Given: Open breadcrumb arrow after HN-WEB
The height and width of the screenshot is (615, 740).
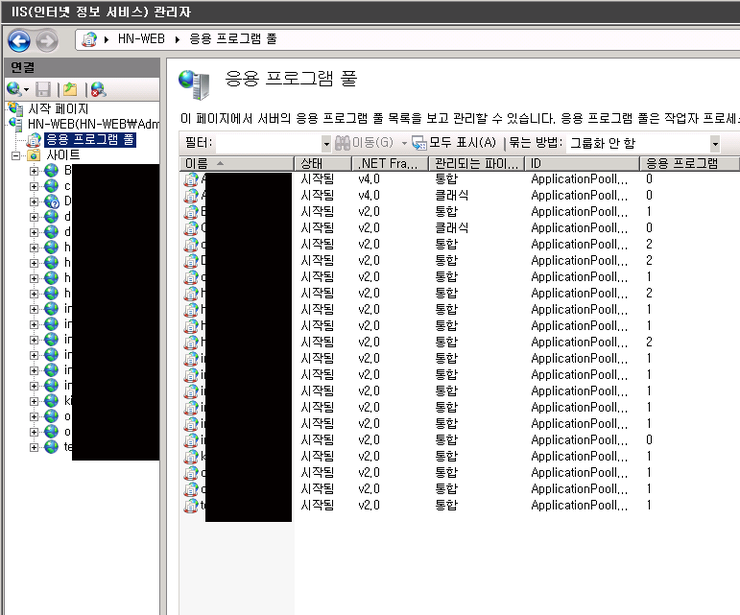Looking at the screenshot, I should (177, 40).
